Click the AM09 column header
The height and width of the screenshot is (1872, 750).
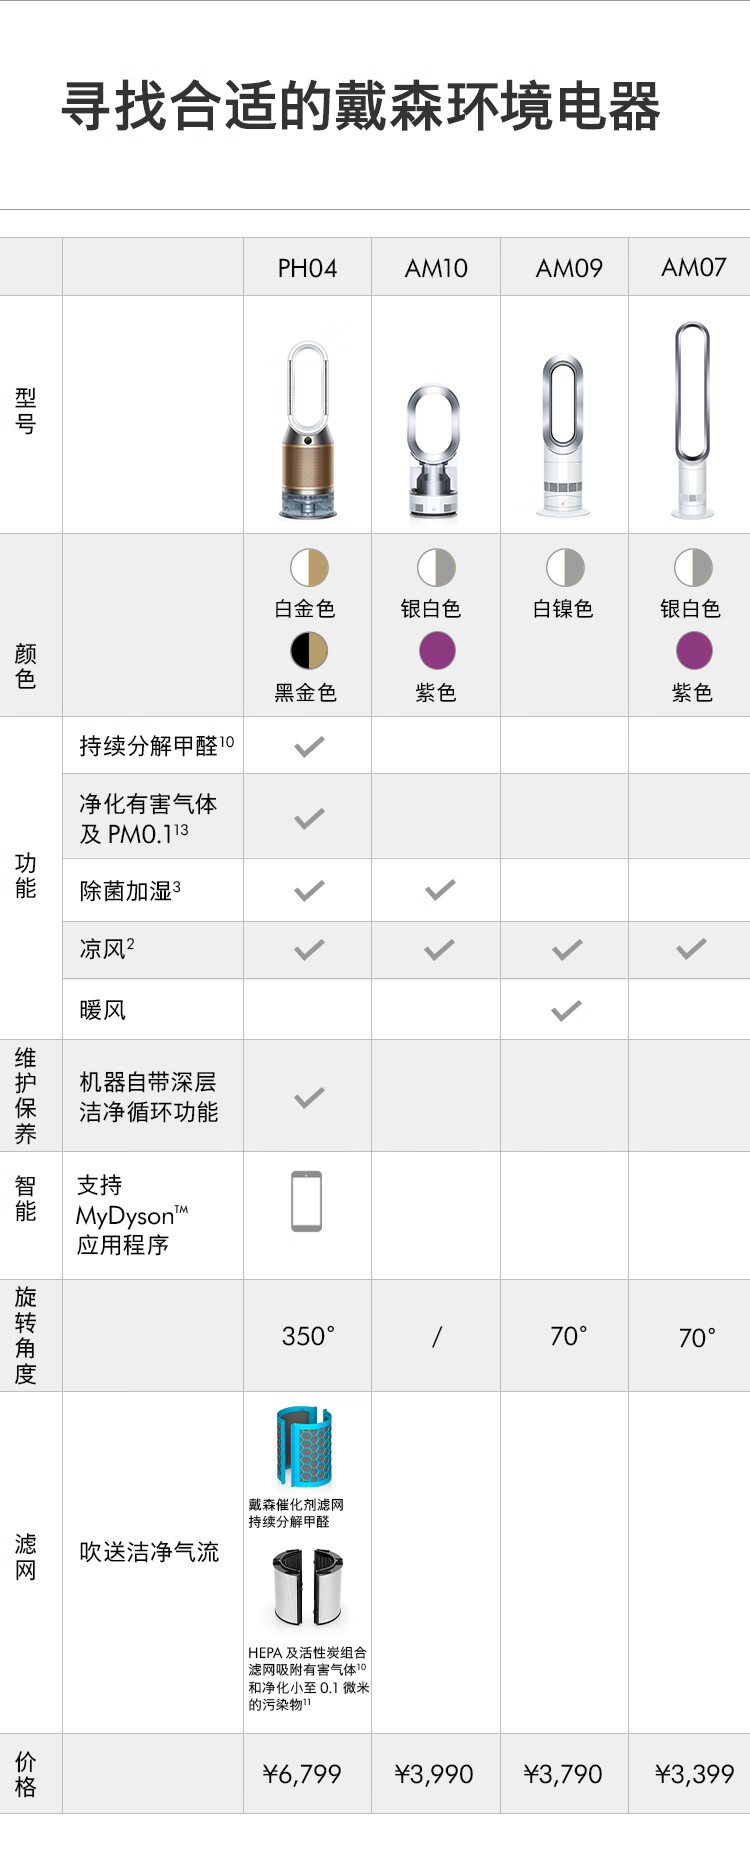[x=569, y=268]
